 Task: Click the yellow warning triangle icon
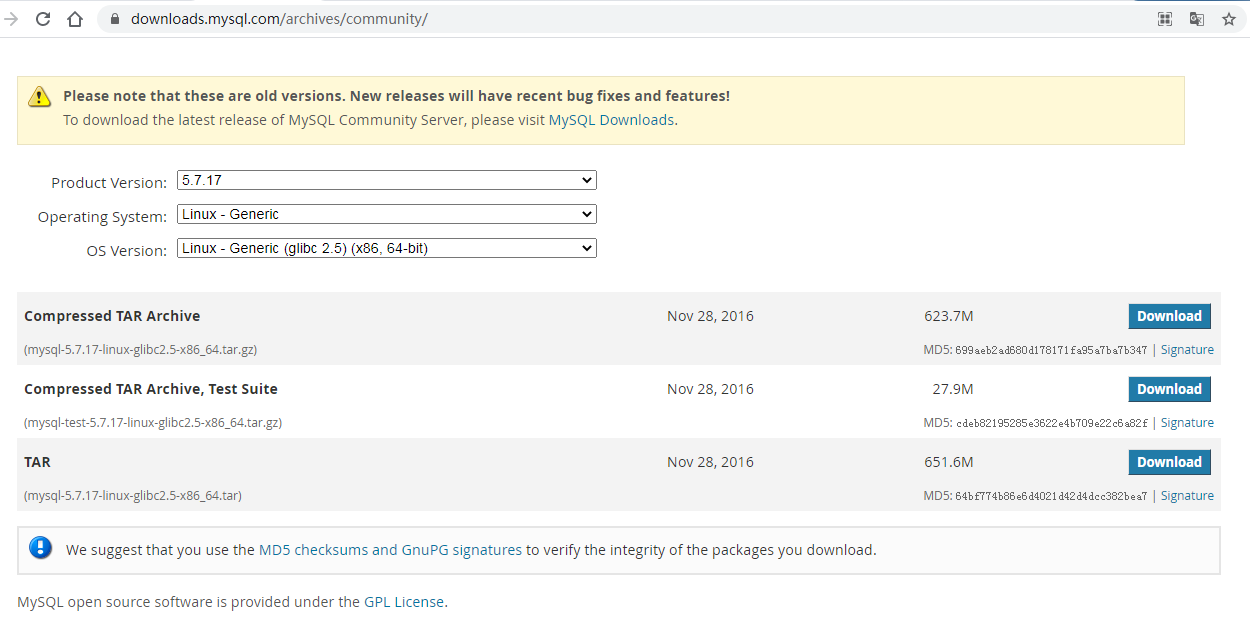39,96
